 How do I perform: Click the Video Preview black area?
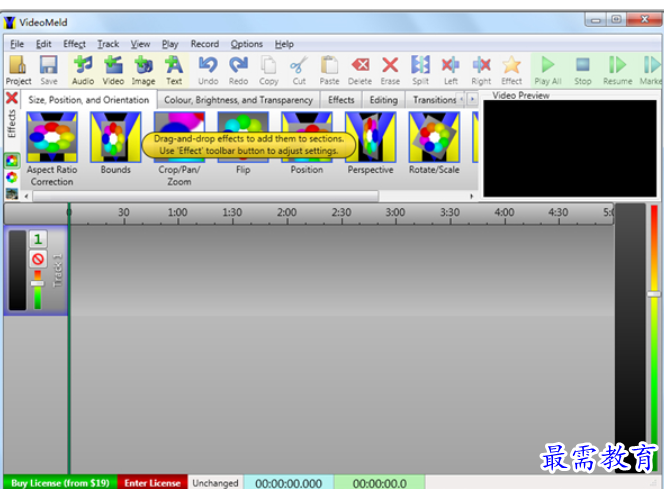pos(570,148)
